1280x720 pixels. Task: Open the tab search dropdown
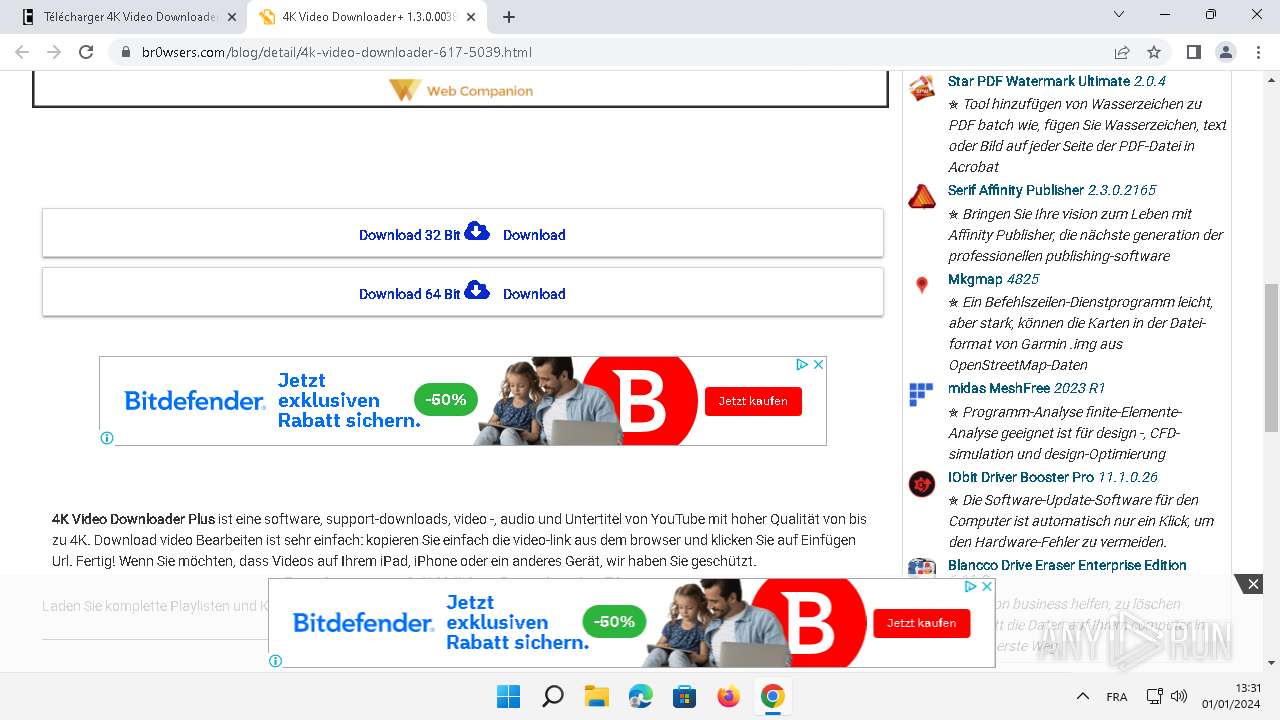[1119, 15]
